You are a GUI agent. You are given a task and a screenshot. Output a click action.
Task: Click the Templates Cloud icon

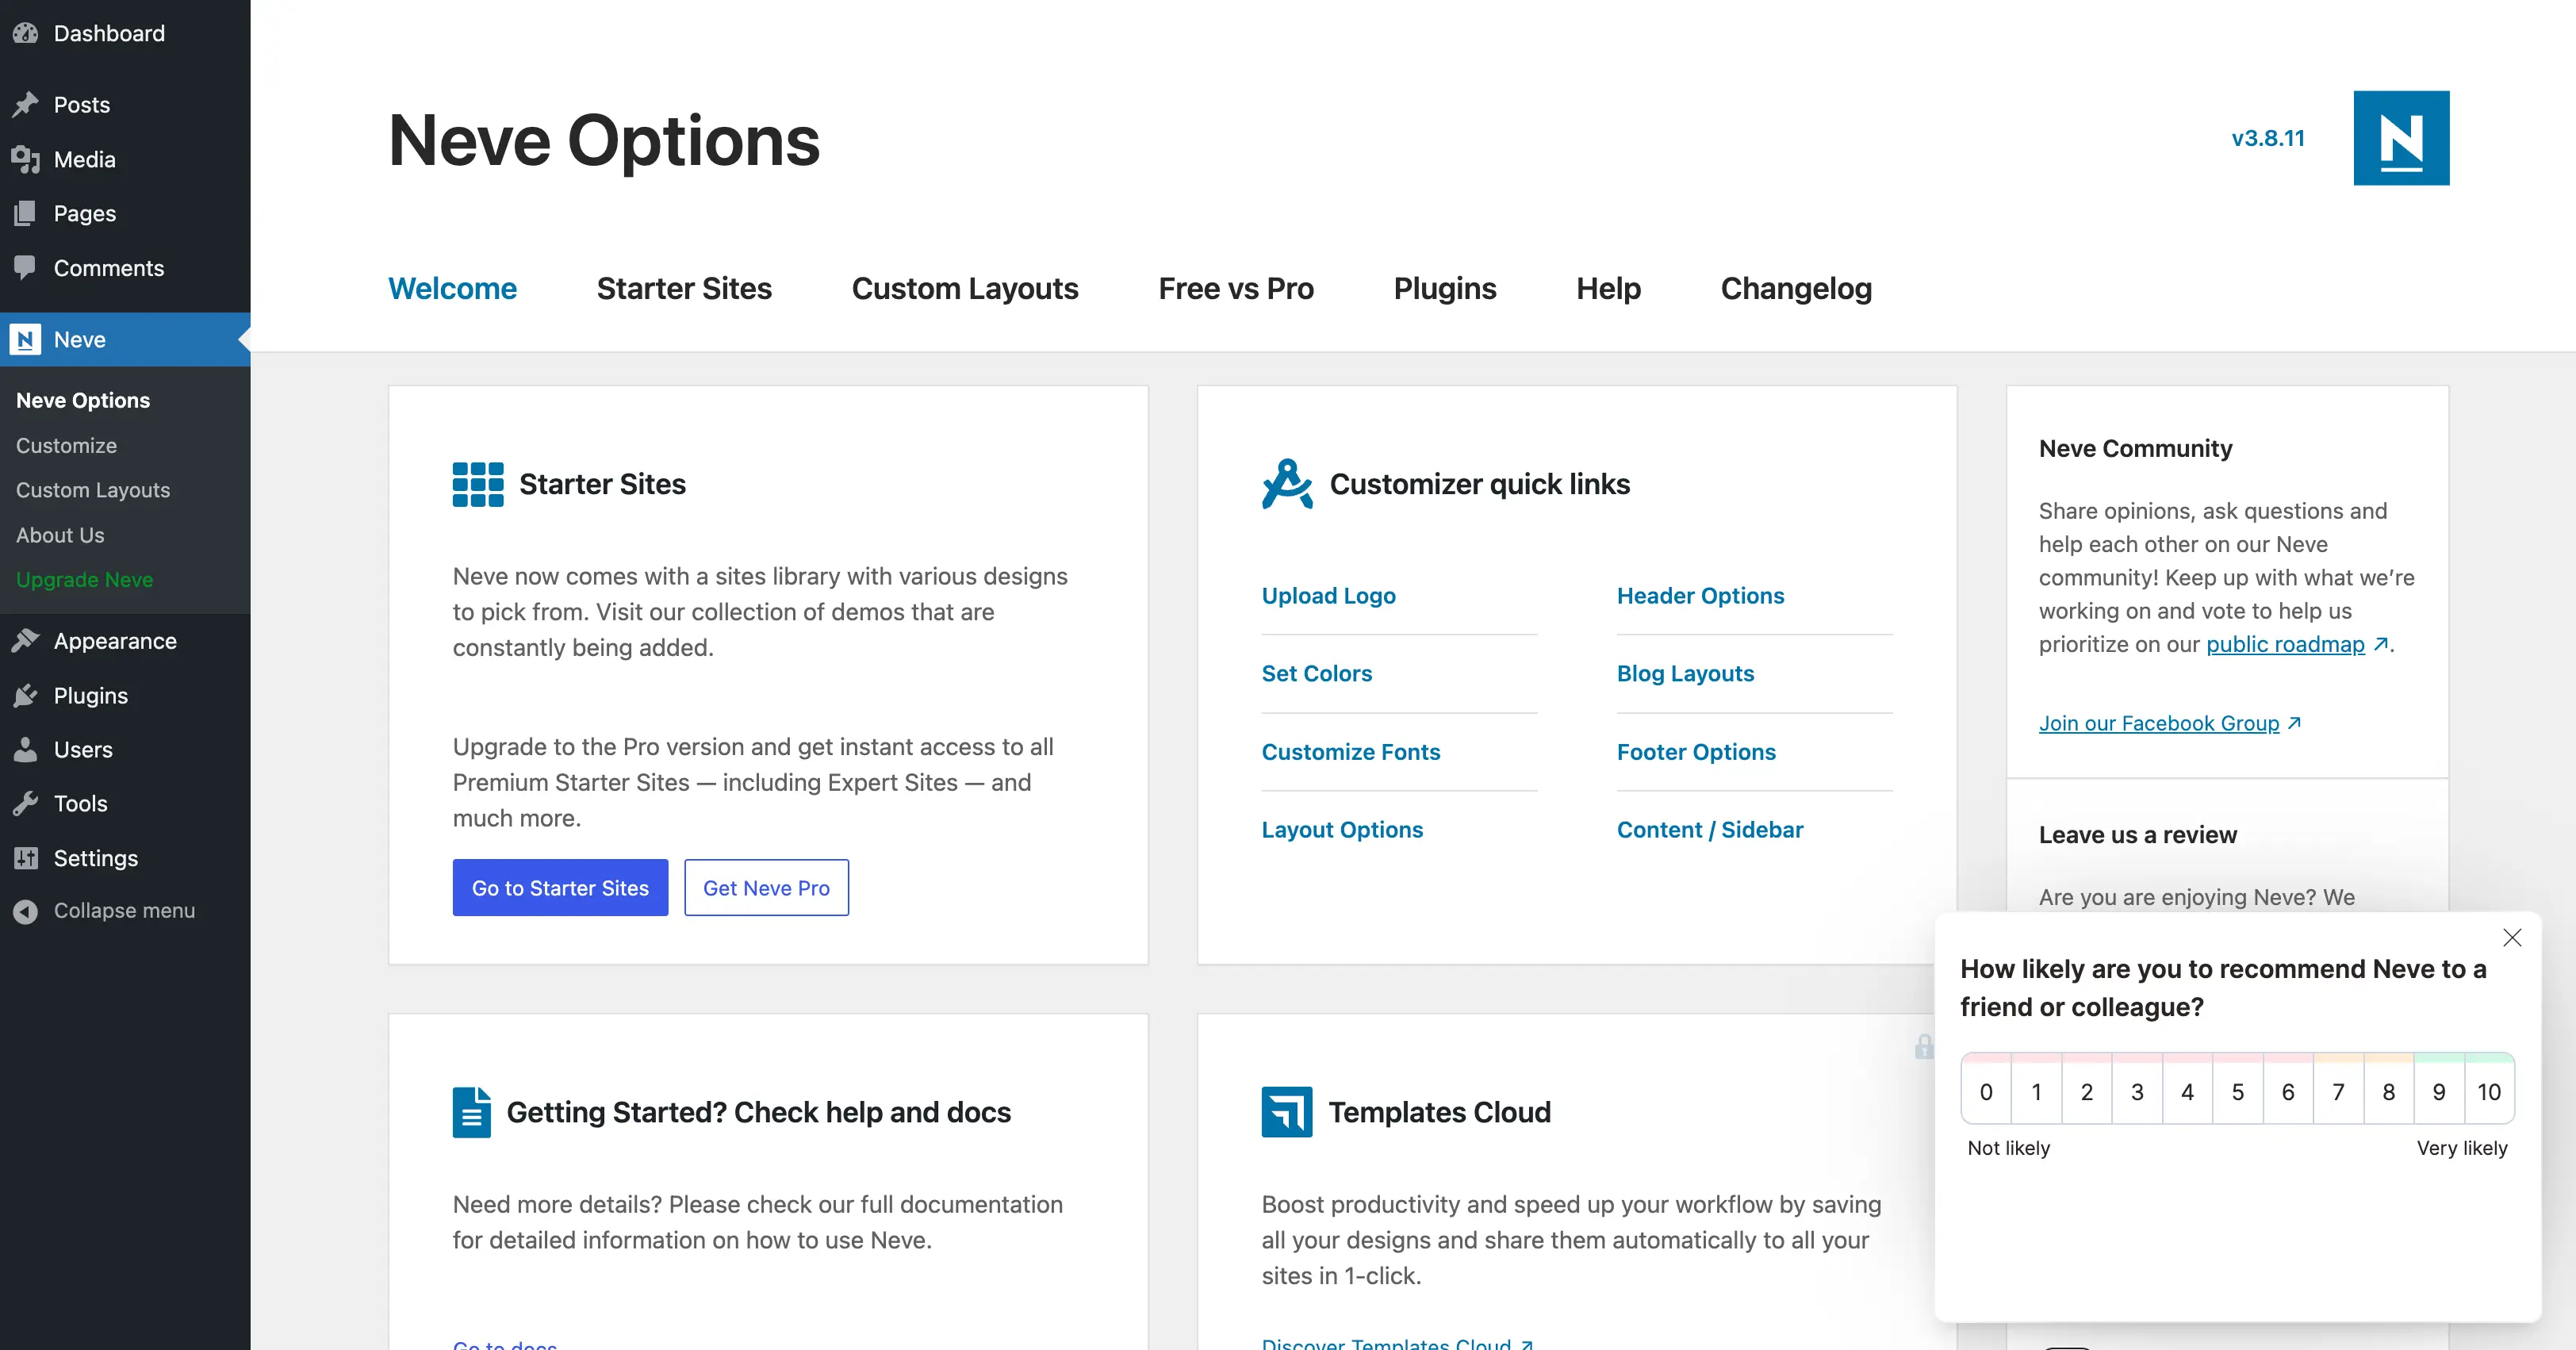tap(1287, 1112)
